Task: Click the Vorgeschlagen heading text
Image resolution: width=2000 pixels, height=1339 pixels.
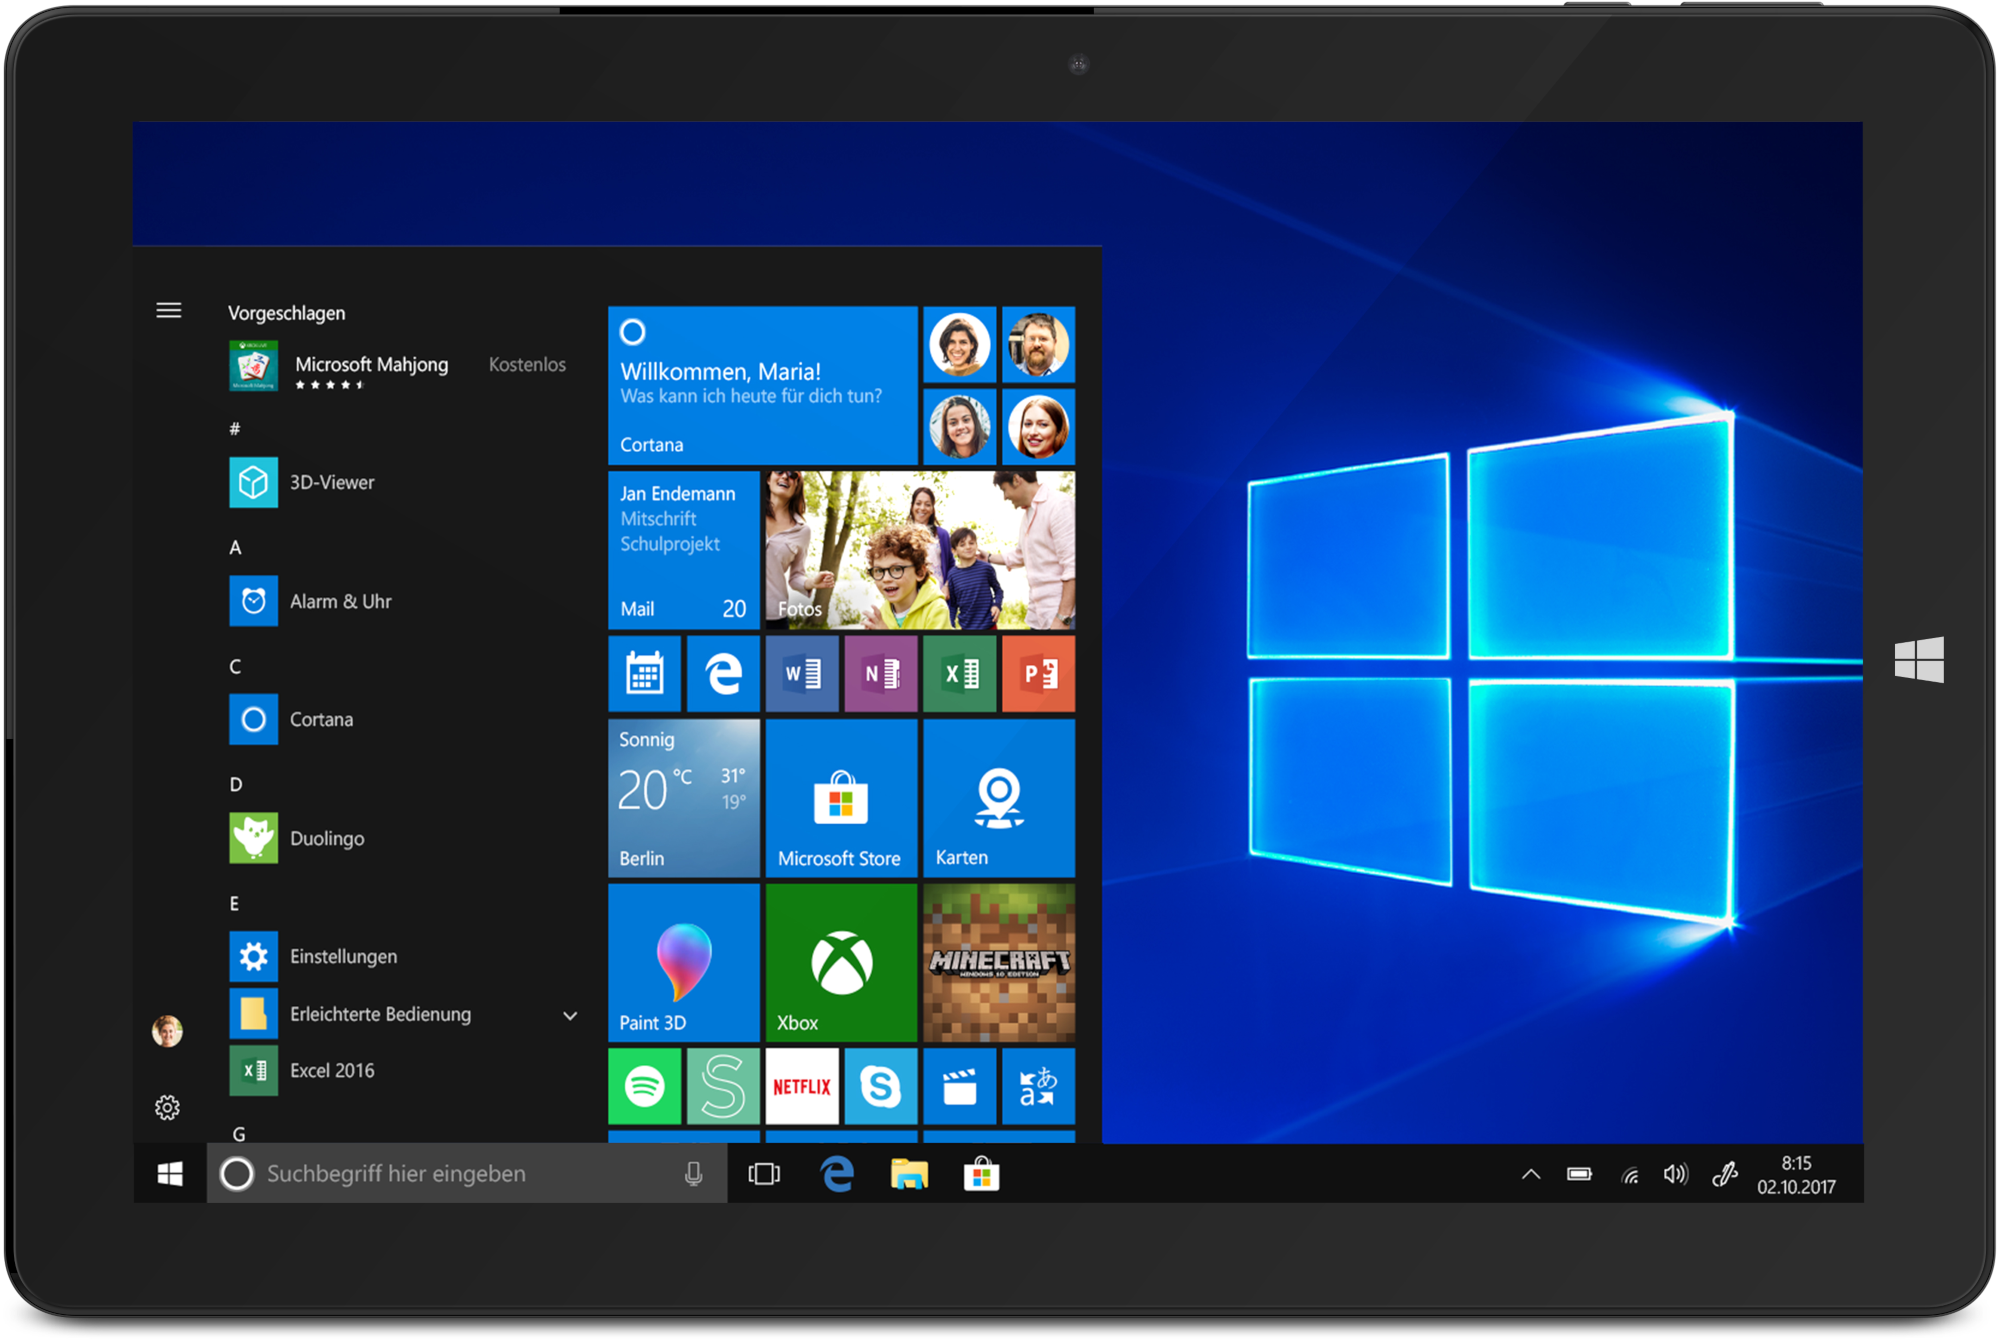Action: coord(287,313)
